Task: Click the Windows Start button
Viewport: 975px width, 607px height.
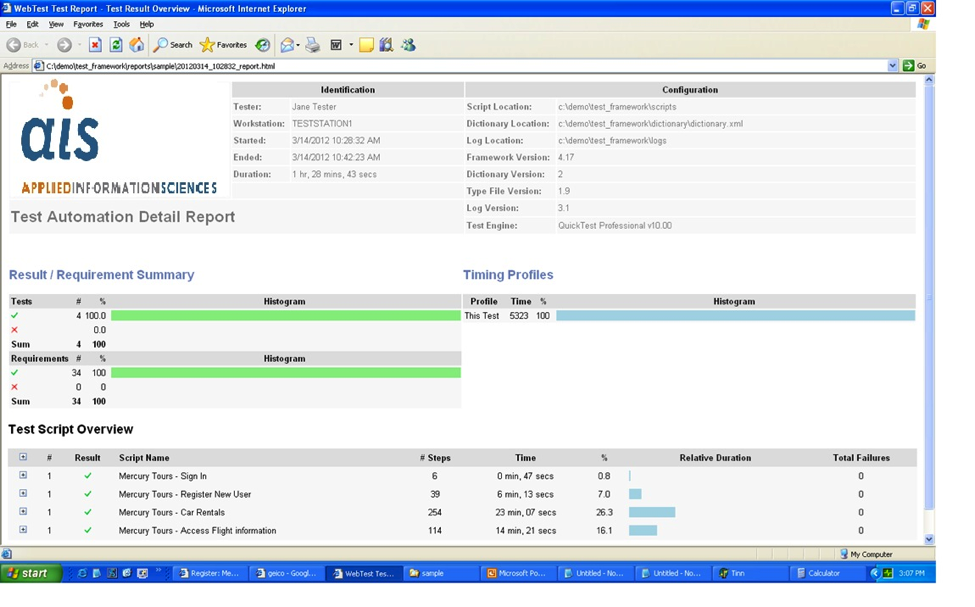Action: click(x=31, y=574)
